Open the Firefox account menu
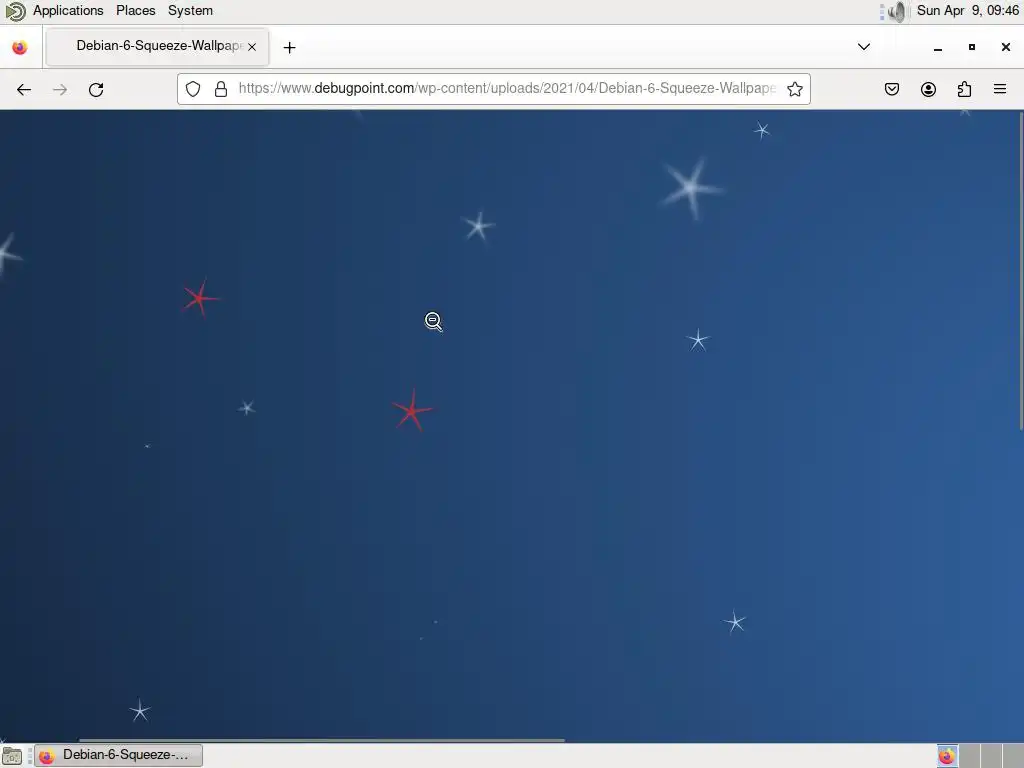 tap(928, 89)
